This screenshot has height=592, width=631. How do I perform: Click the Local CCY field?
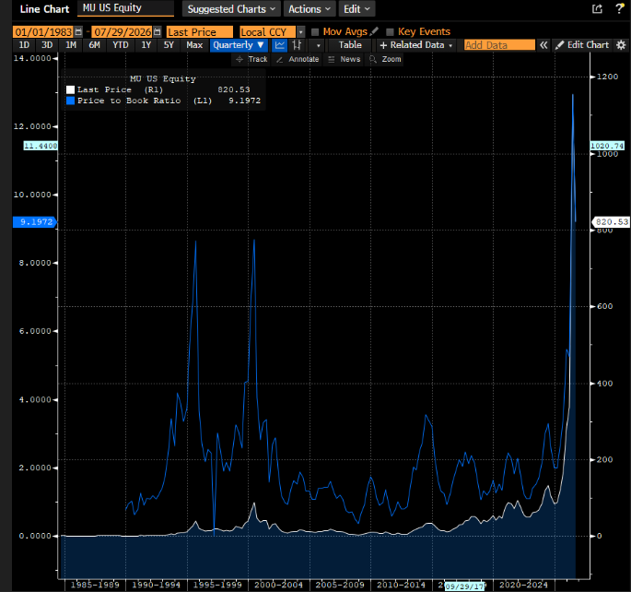(268, 32)
